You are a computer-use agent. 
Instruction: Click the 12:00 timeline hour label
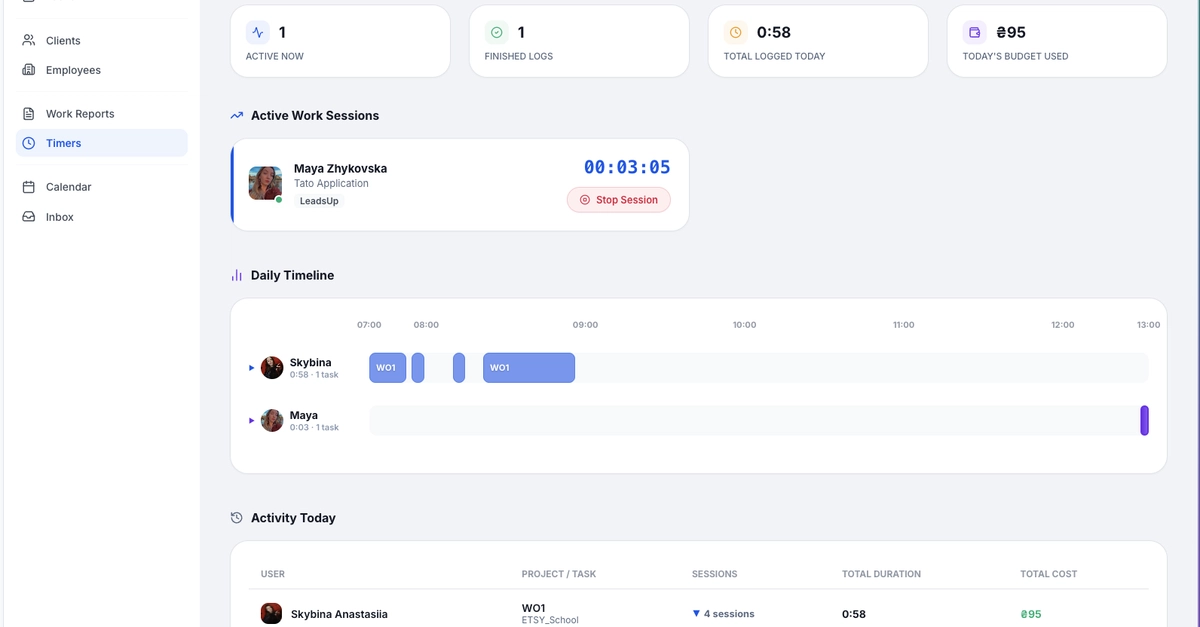click(x=1062, y=325)
